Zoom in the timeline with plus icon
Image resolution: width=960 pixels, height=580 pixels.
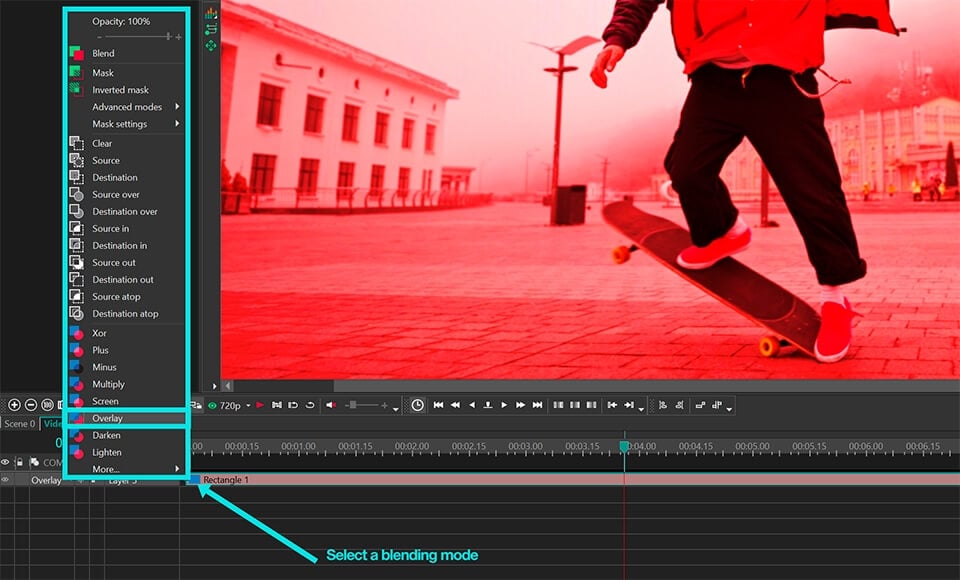(x=14, y=405)
